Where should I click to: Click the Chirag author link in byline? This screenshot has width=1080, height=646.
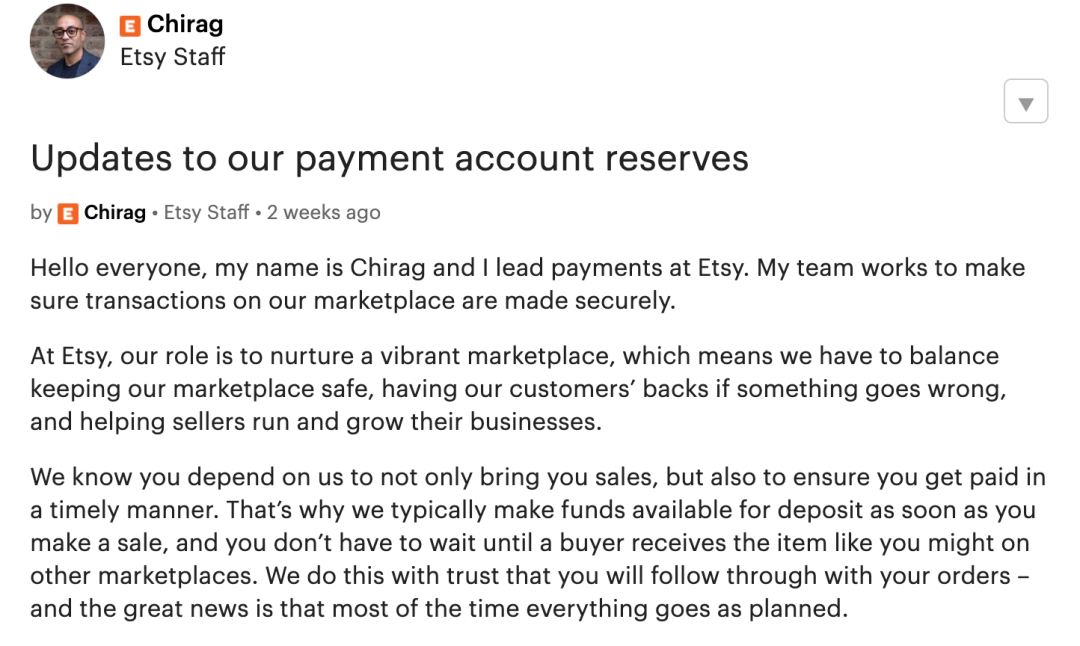115,212
